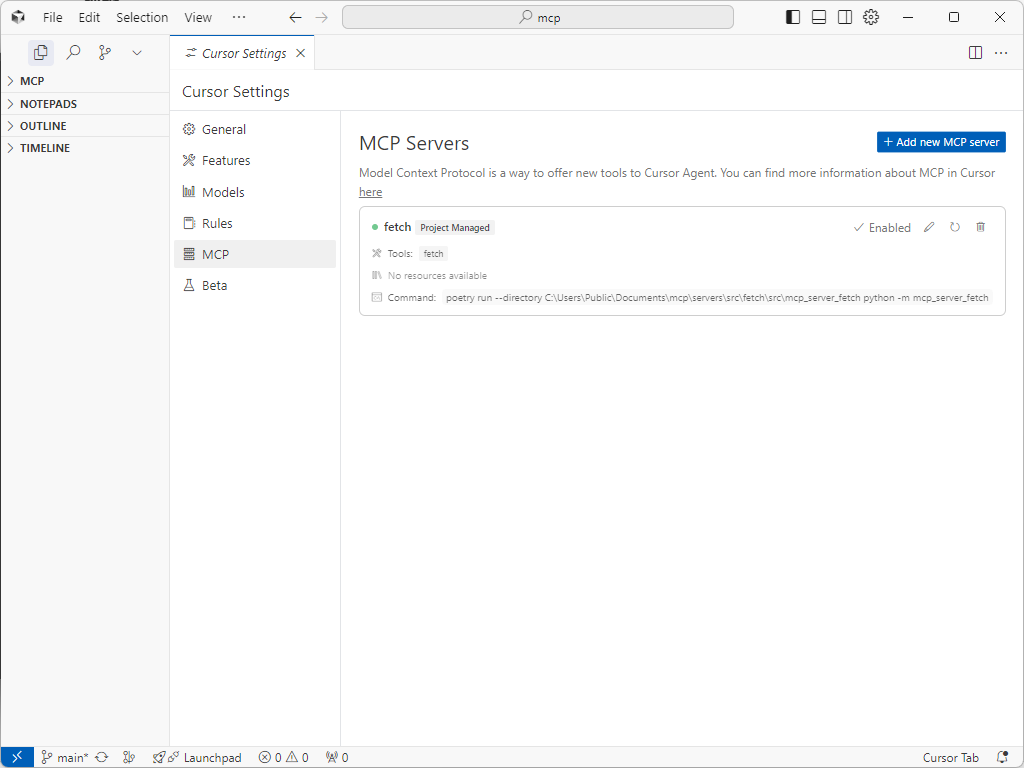Open Launchpad from status bar
Viewport: 1024px width, 768px height.
point(197,758)
